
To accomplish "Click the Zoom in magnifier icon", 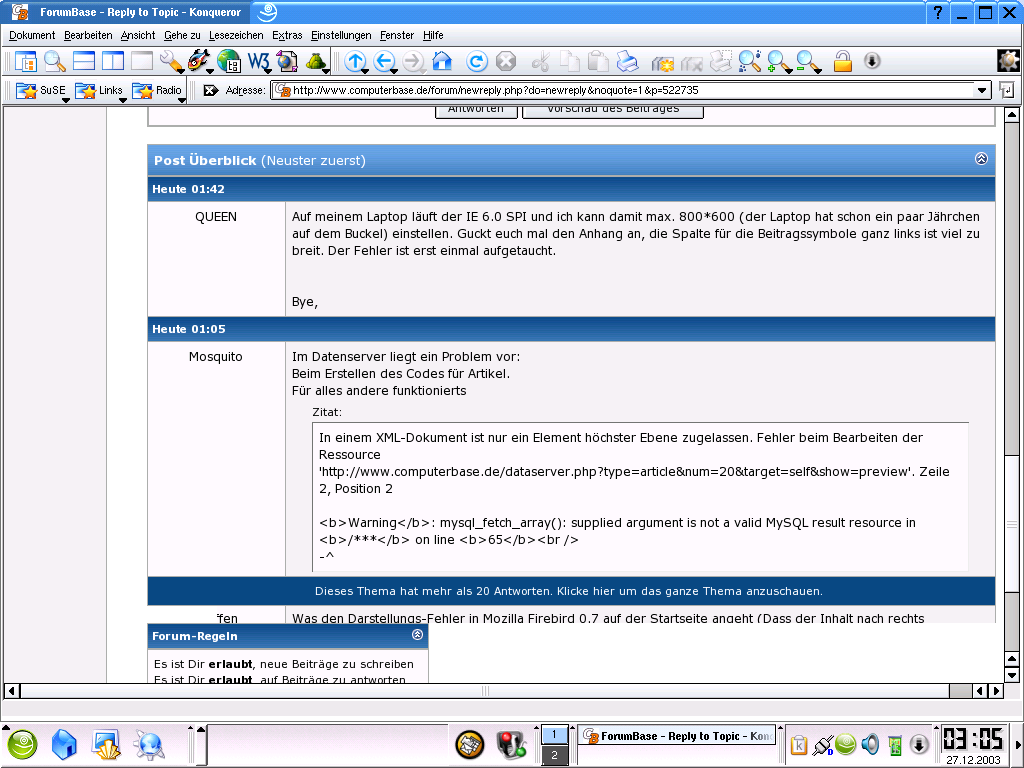I will tap(778, 61).
